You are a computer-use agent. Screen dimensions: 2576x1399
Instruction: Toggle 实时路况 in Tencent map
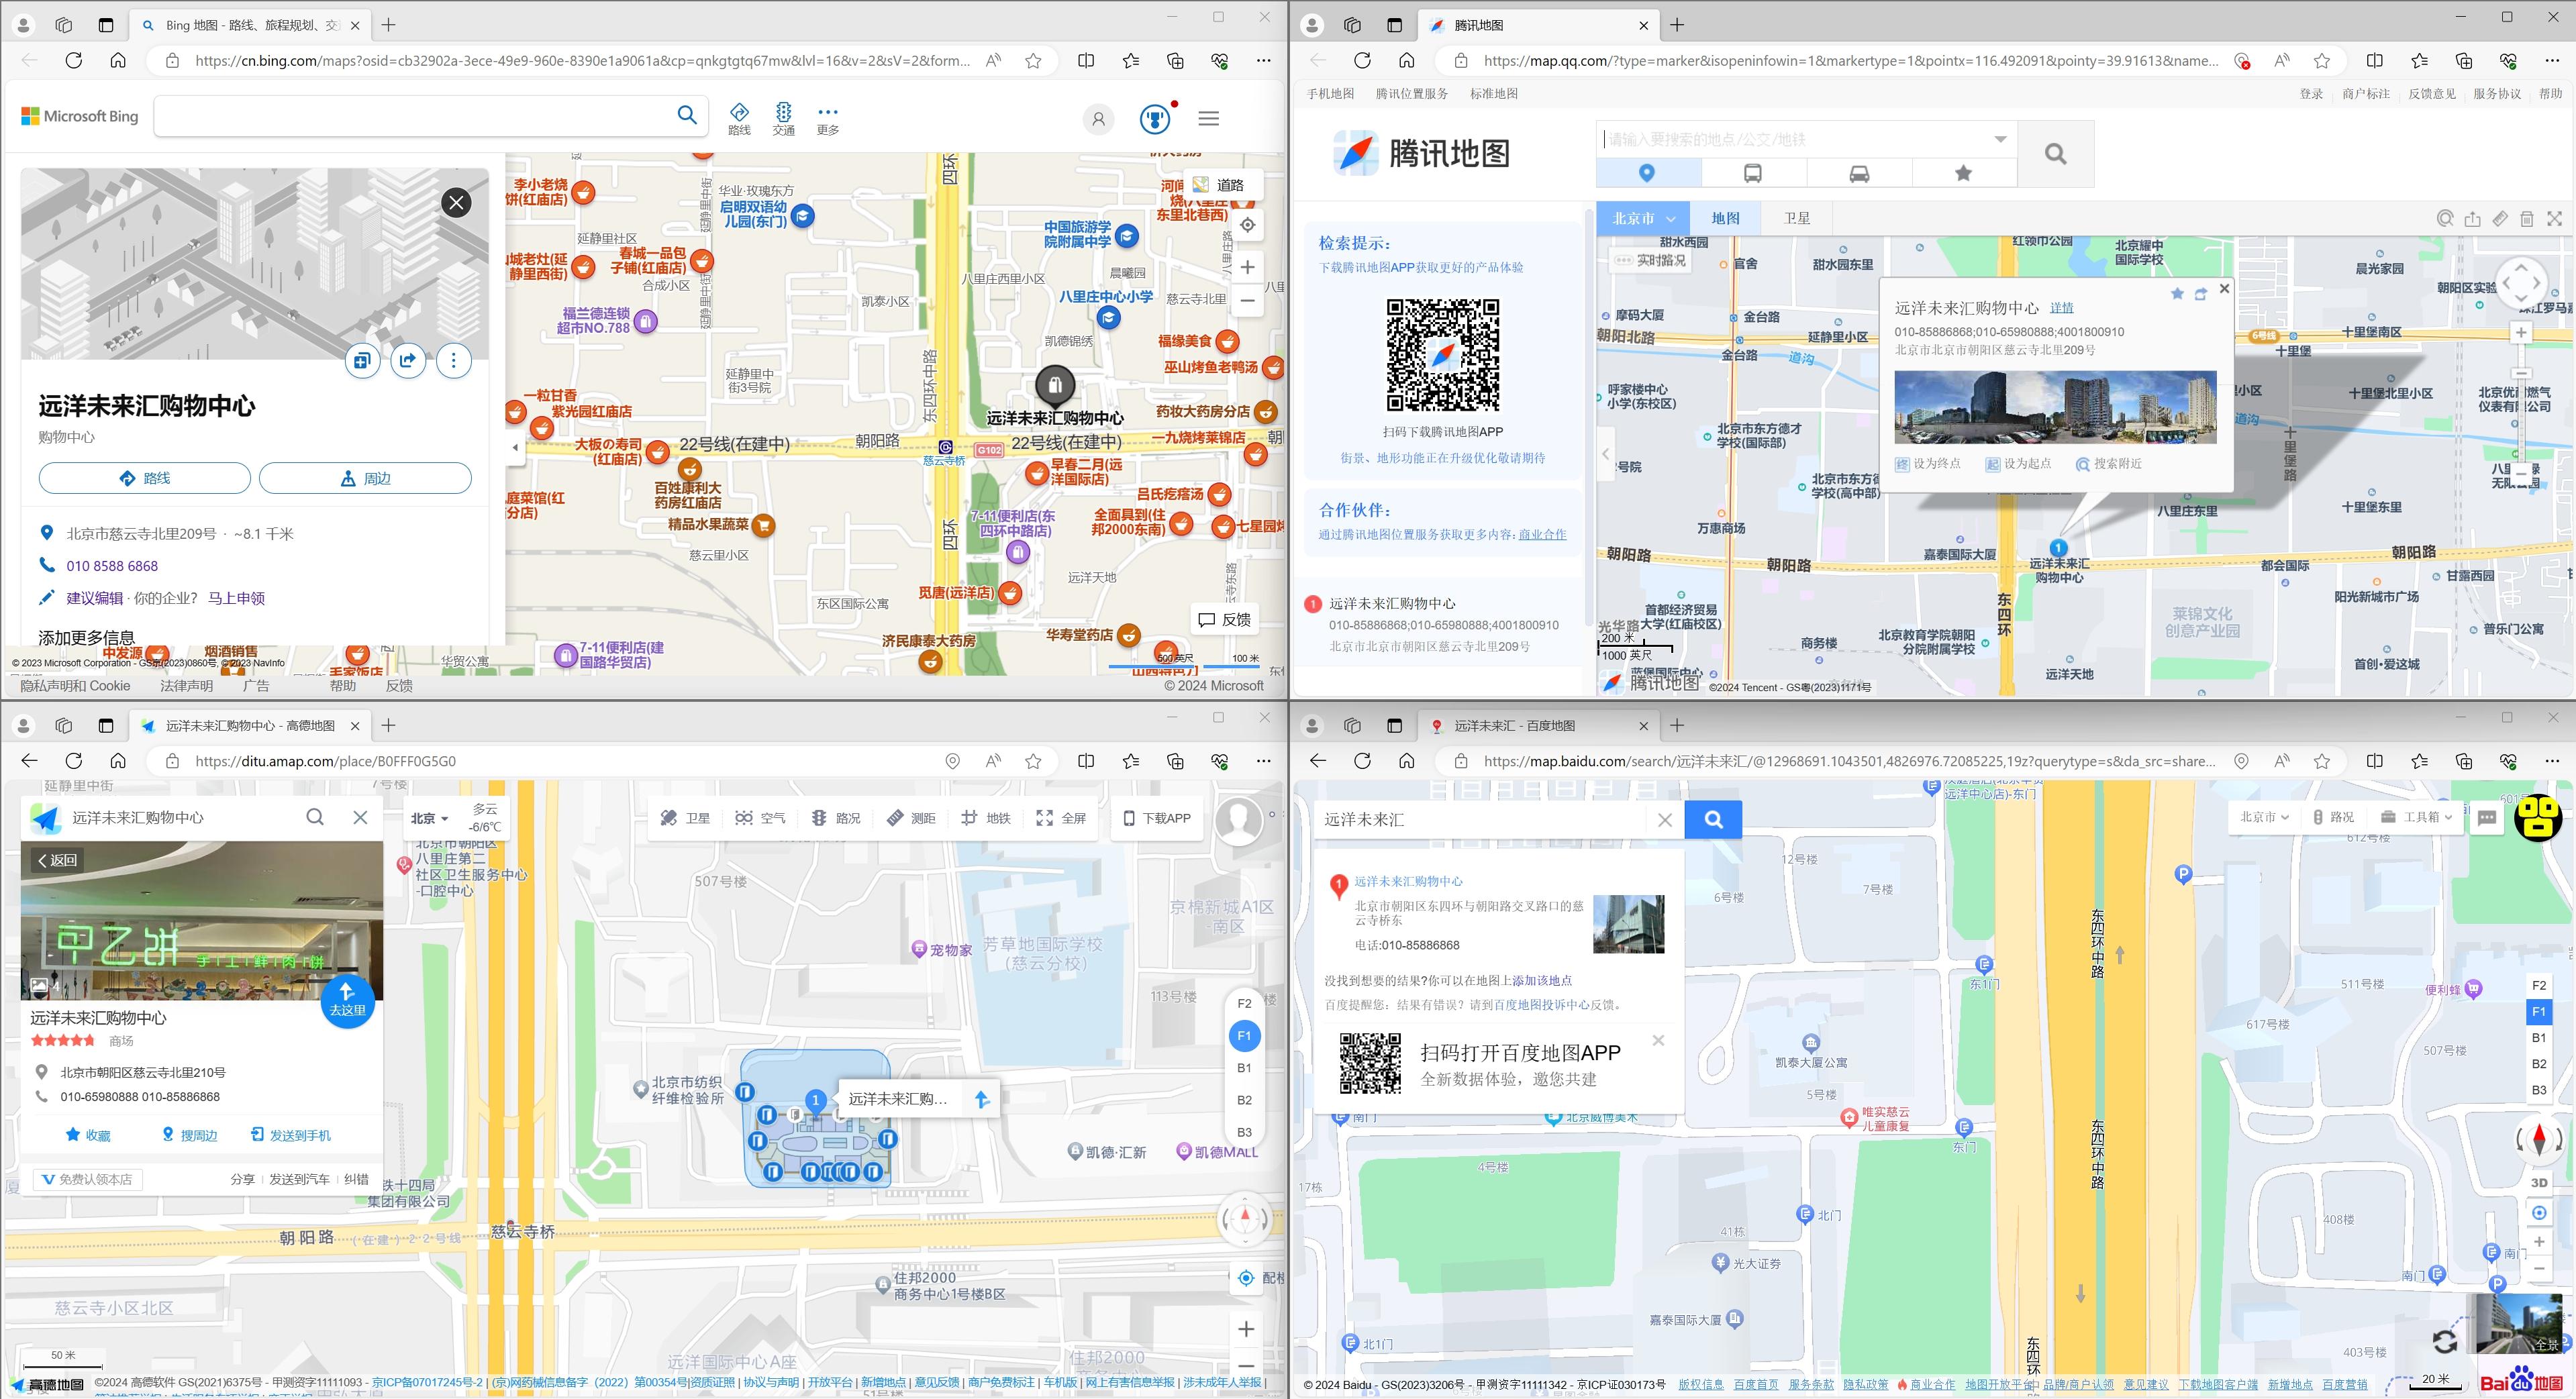(x=1650, y=260)
